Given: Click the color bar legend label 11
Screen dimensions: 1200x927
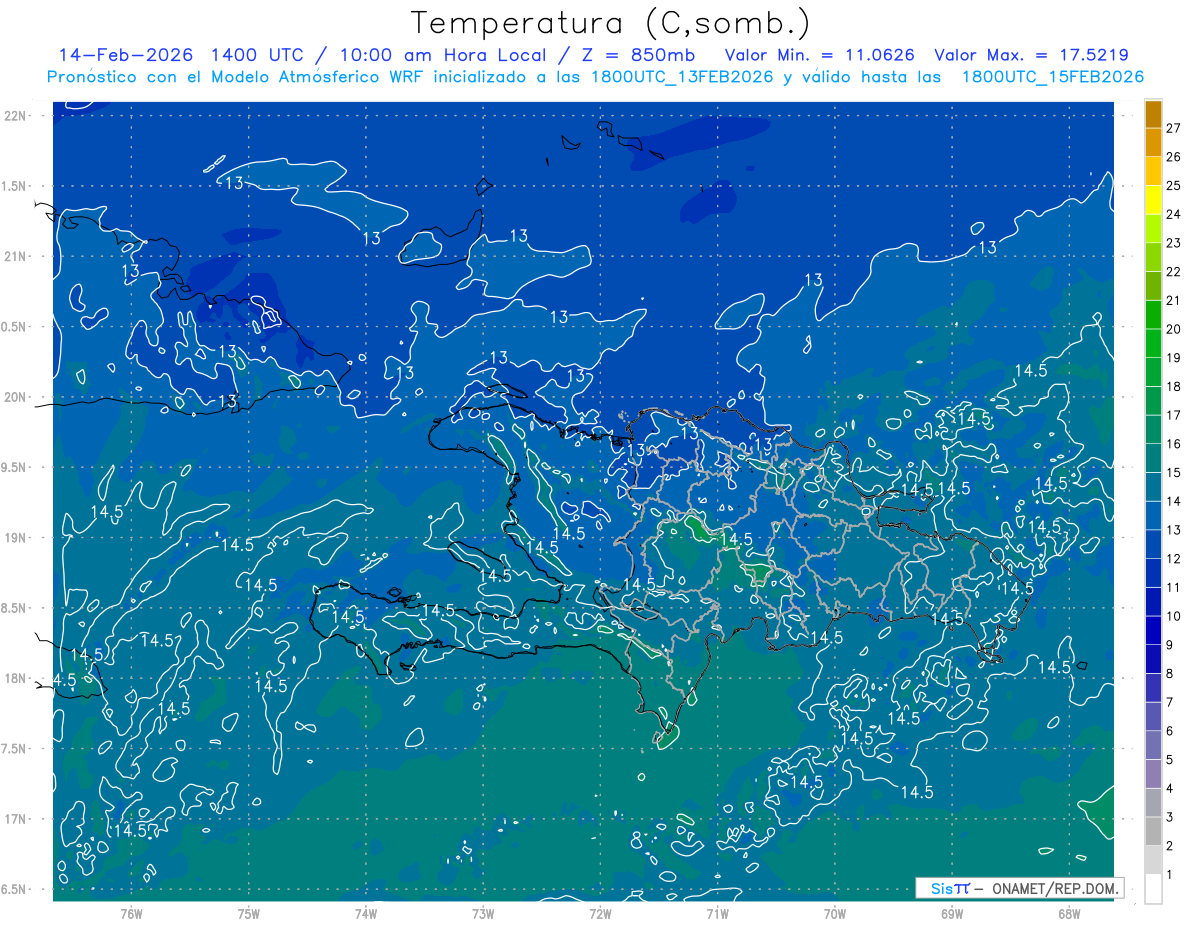Looking at the screenshot, I should (x=1173, y=588).
